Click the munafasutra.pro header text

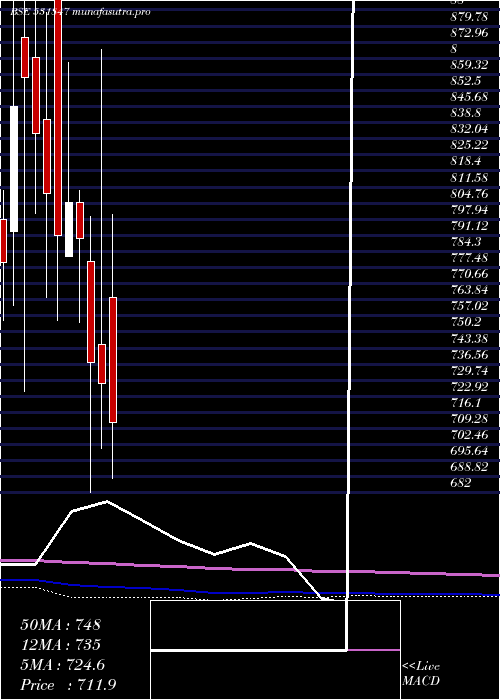(x=112, y=12)
